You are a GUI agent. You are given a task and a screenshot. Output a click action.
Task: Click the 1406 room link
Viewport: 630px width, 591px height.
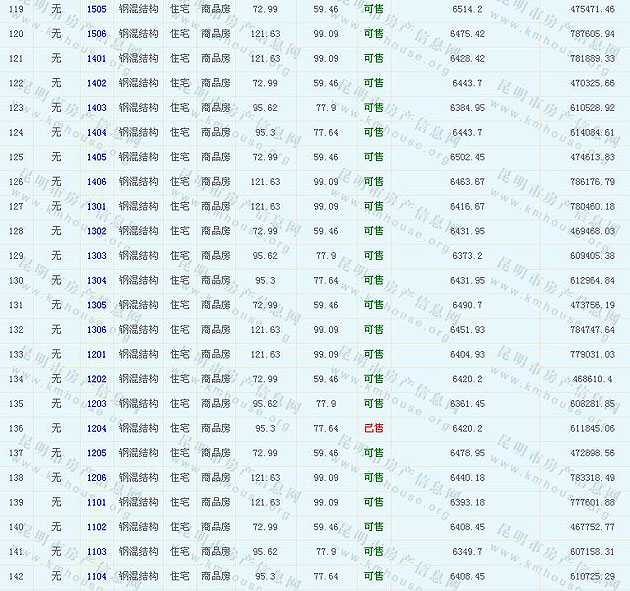point(96,182)
